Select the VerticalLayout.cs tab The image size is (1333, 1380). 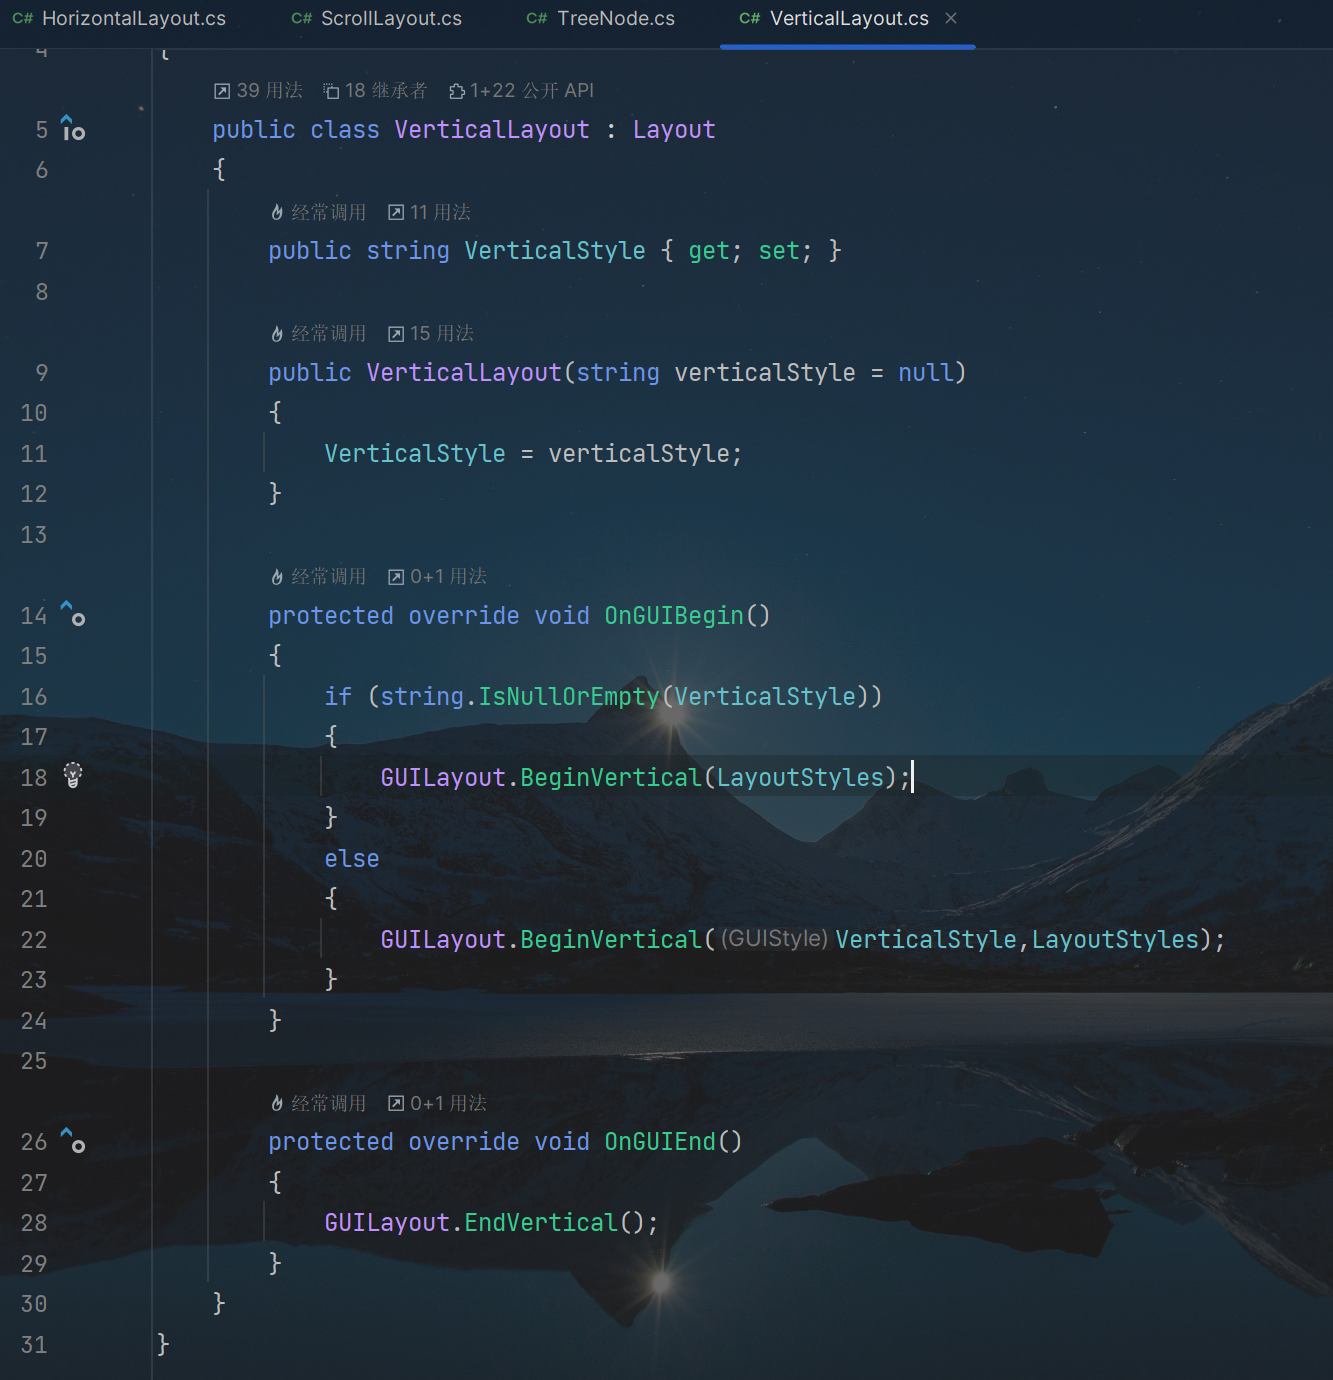848,19
